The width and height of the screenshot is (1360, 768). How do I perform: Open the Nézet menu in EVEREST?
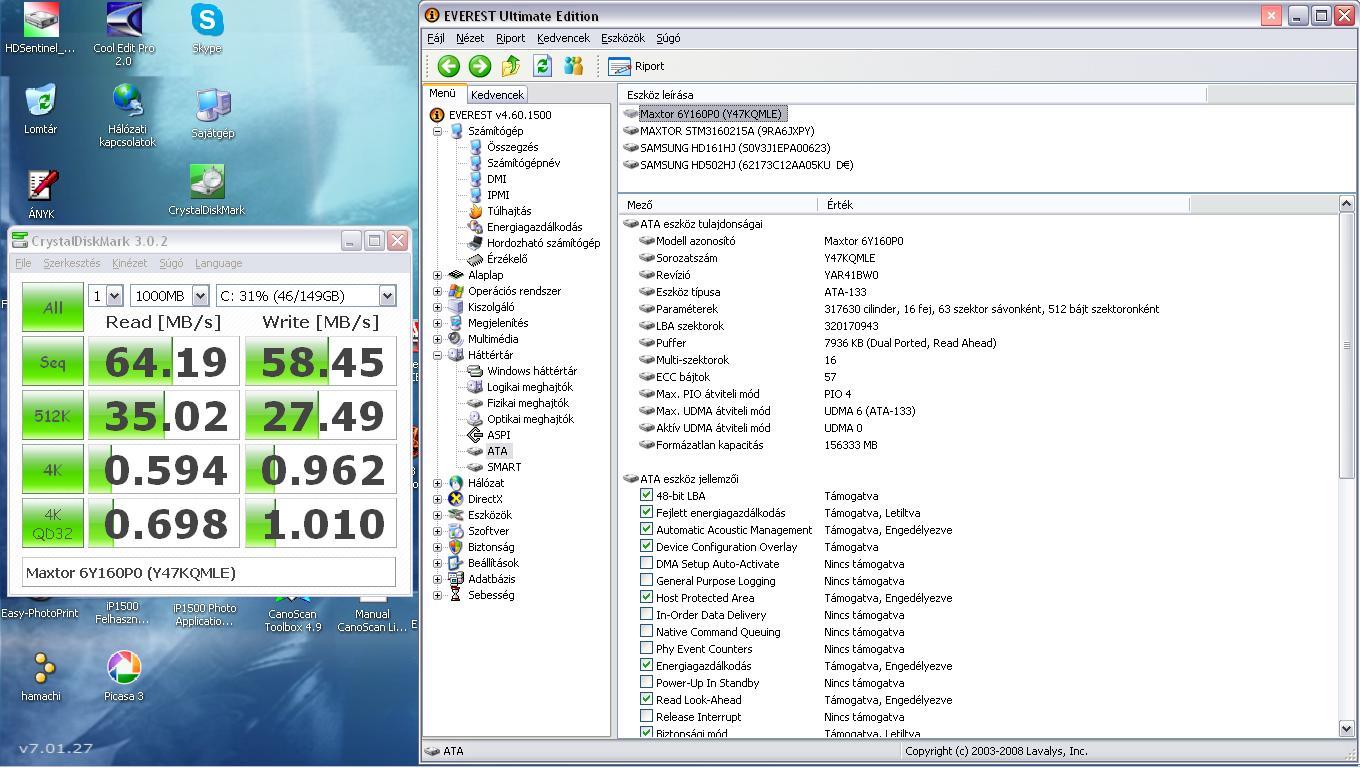coord(470,38)
